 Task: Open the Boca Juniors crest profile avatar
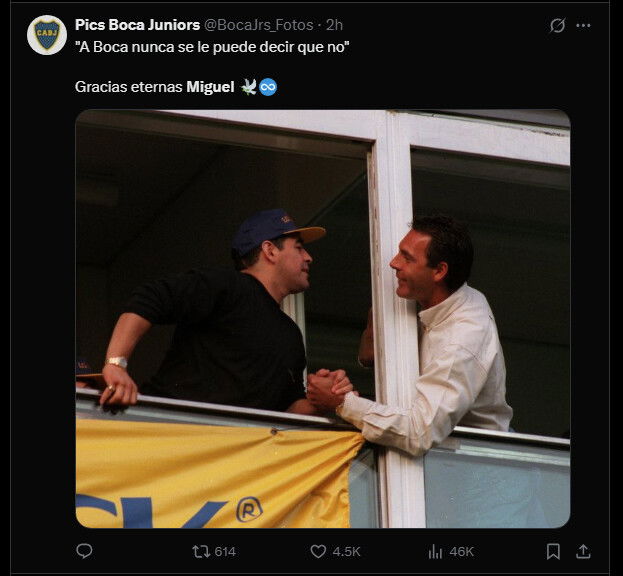(x=47, y=35)
